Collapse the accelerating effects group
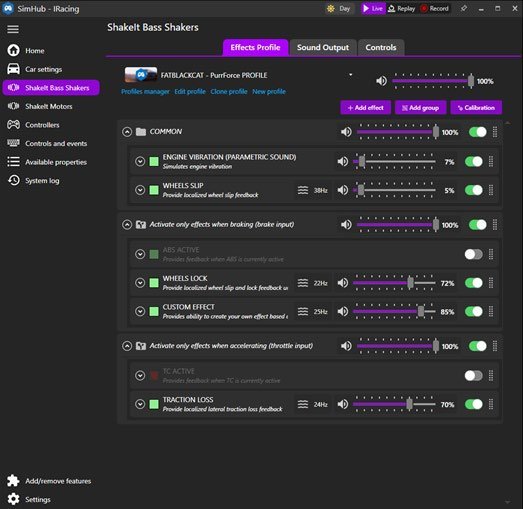Image resolution: width=523 pixels, height=509 pixels. click(x=127, y=346)
